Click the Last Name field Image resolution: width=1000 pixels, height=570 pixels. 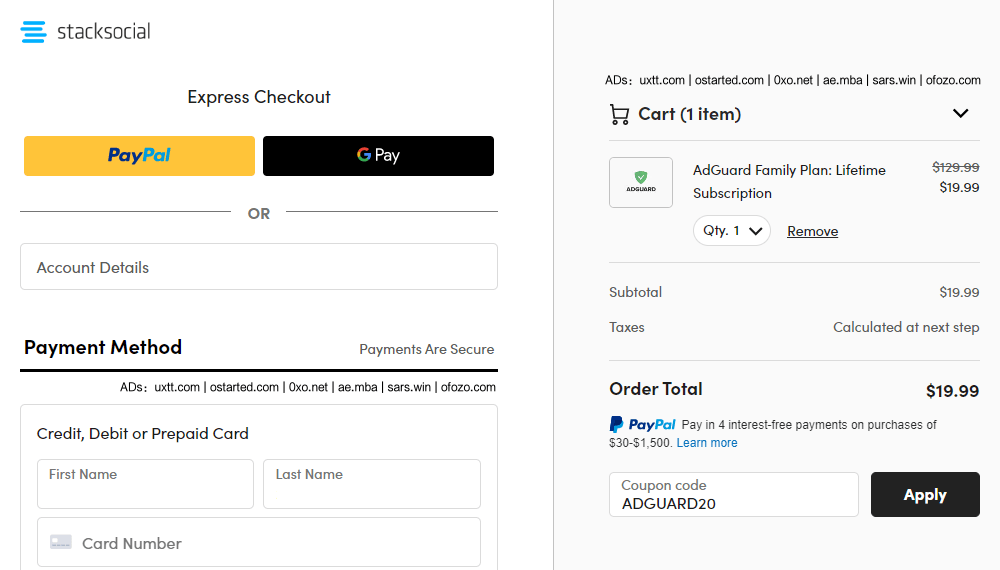point(372,485)
